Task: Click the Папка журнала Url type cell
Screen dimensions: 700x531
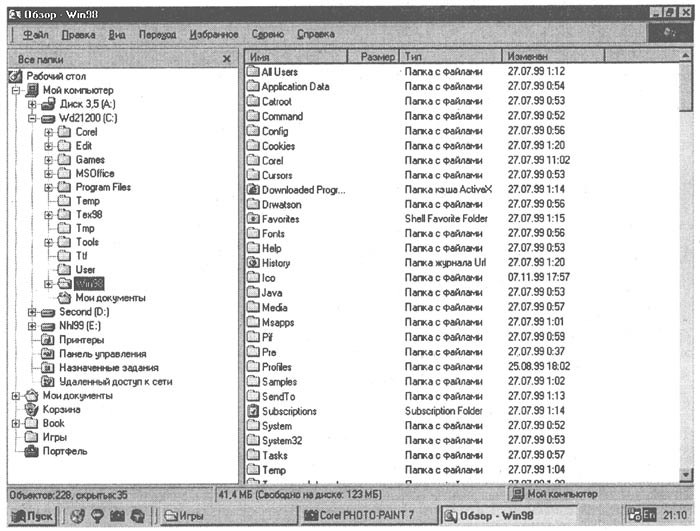Action: pos(445,263)
